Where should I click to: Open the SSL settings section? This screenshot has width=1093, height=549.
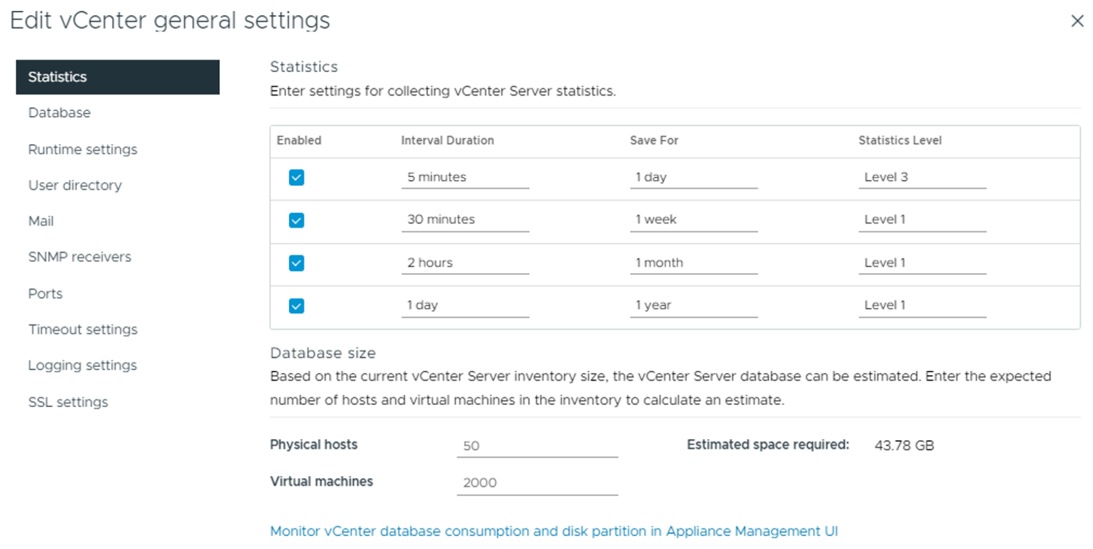[68, 402]
